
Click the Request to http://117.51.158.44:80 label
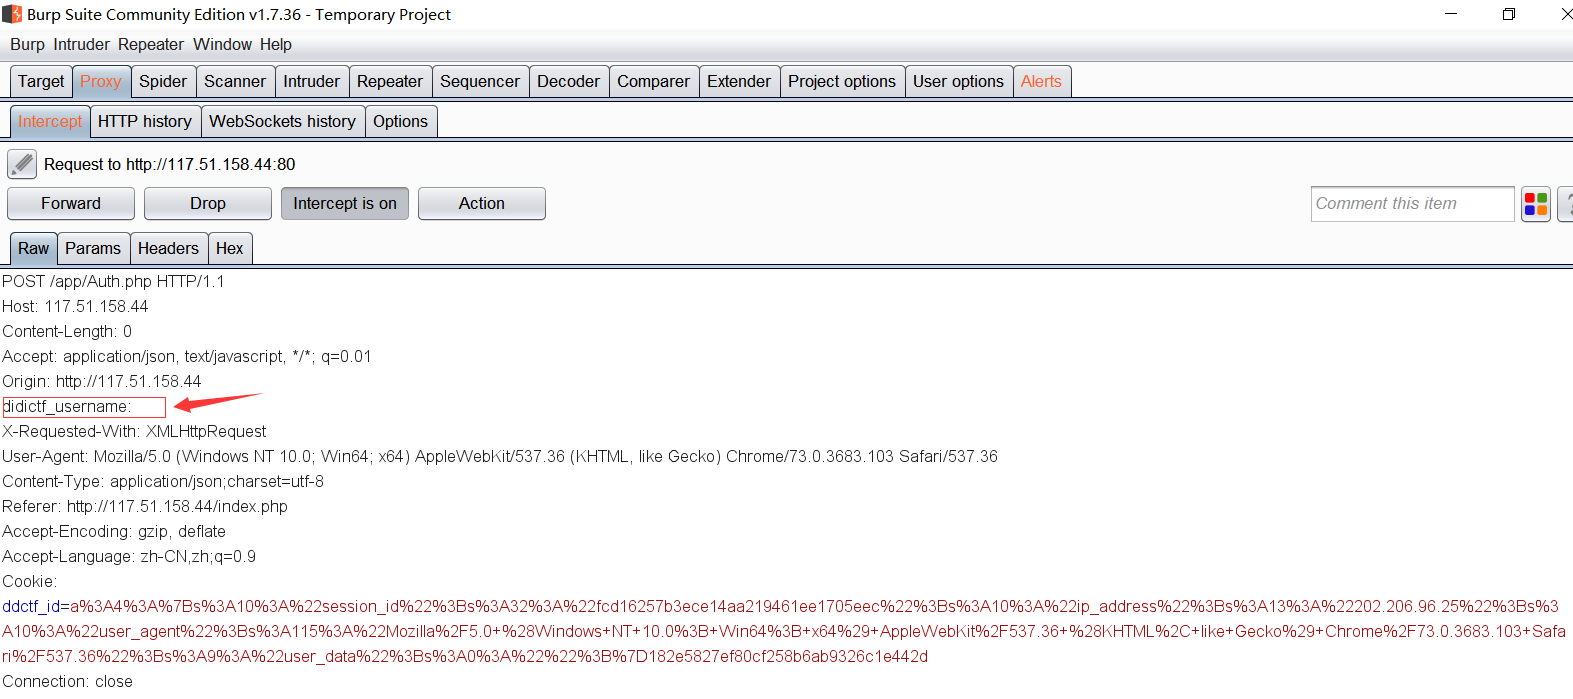click(170, 165)
